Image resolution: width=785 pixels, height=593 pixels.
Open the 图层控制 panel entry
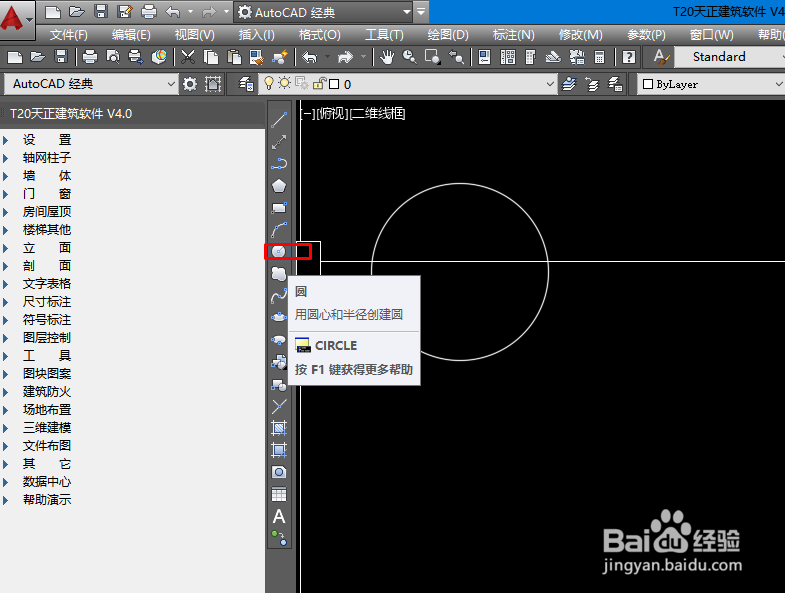[47, 338]
